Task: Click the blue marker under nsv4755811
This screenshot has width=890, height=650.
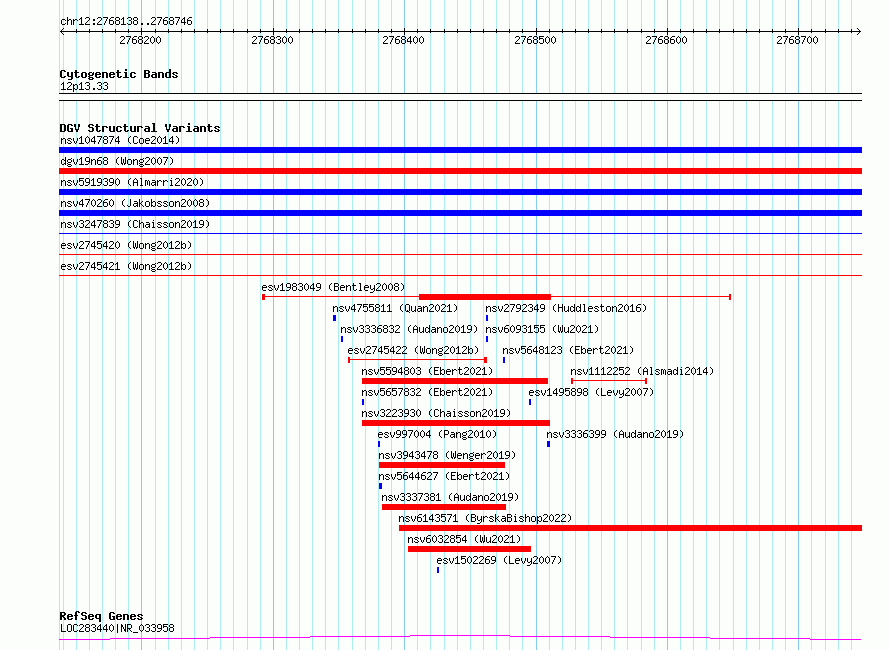Action: click(334, 318)
